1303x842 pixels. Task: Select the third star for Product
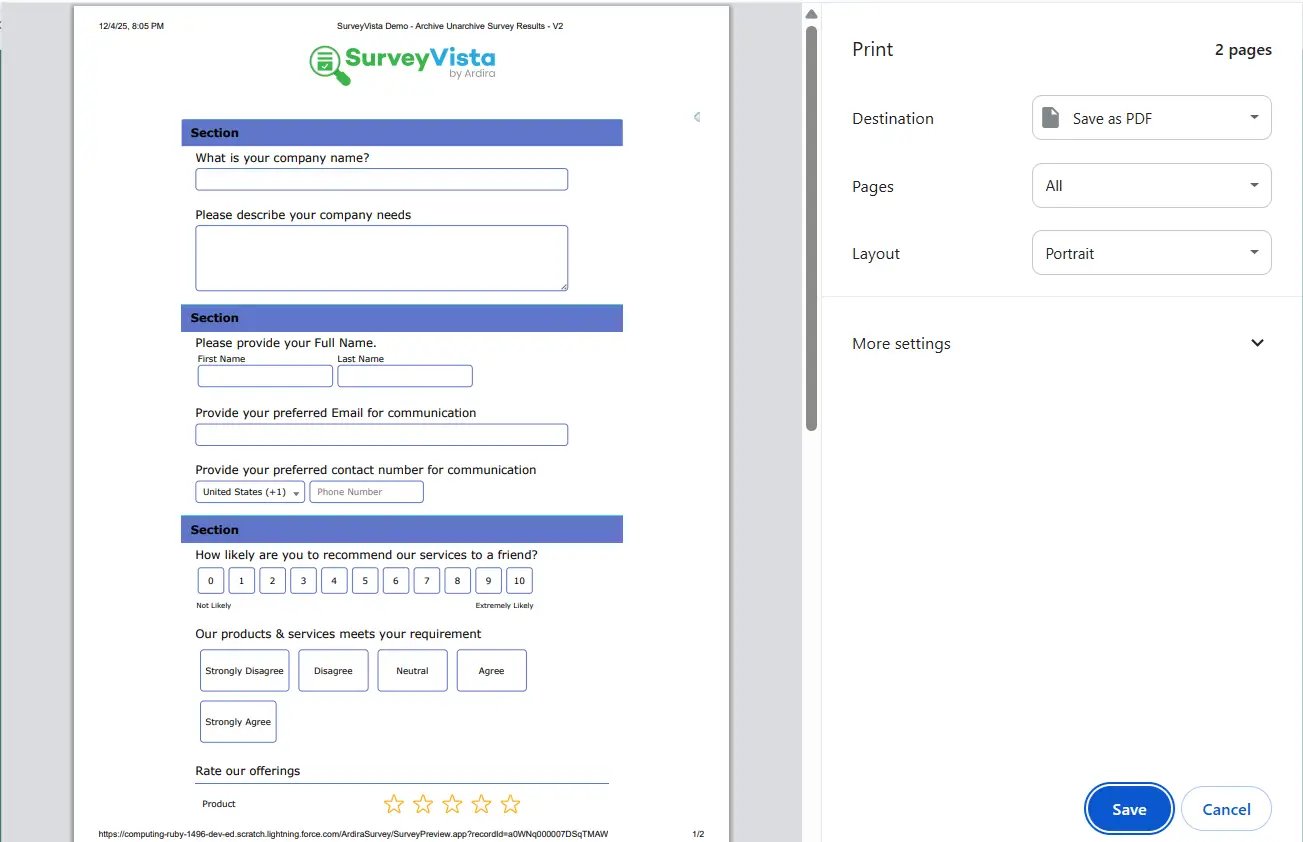click(x=452, y=804)
